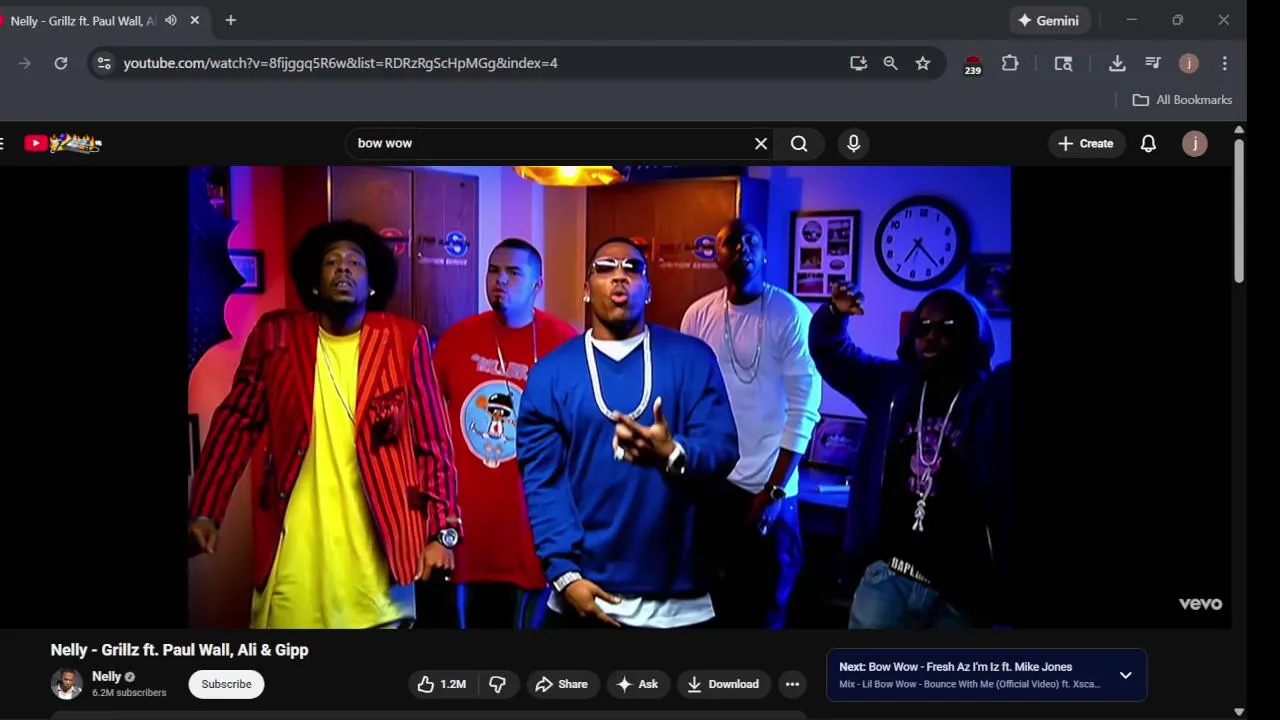The height and width of the screenshot is (720, 1280).
Task: Download the video
Action: [x=723, y=684]
